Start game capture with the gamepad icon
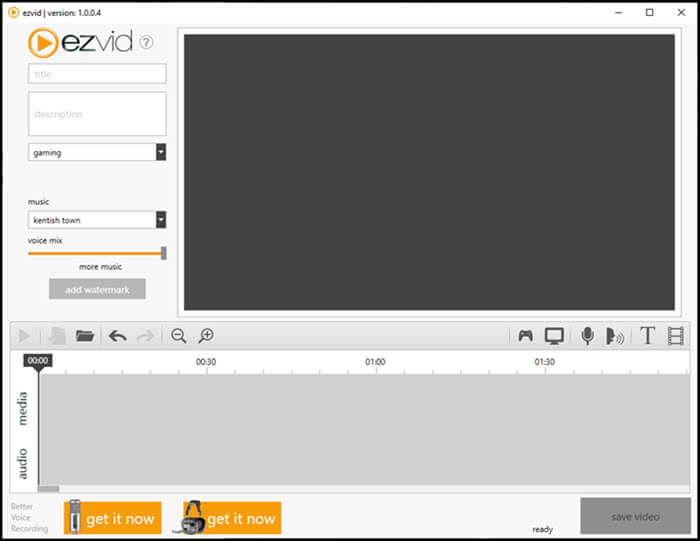 (525, 336)
